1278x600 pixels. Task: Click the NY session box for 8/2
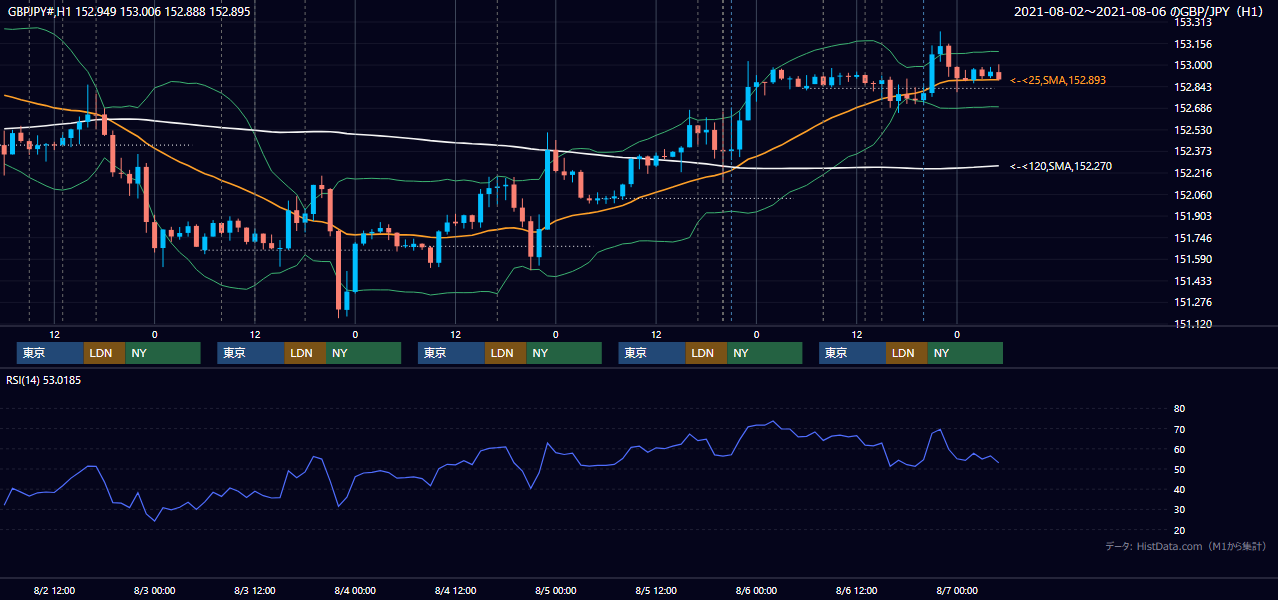coord(163,353)
